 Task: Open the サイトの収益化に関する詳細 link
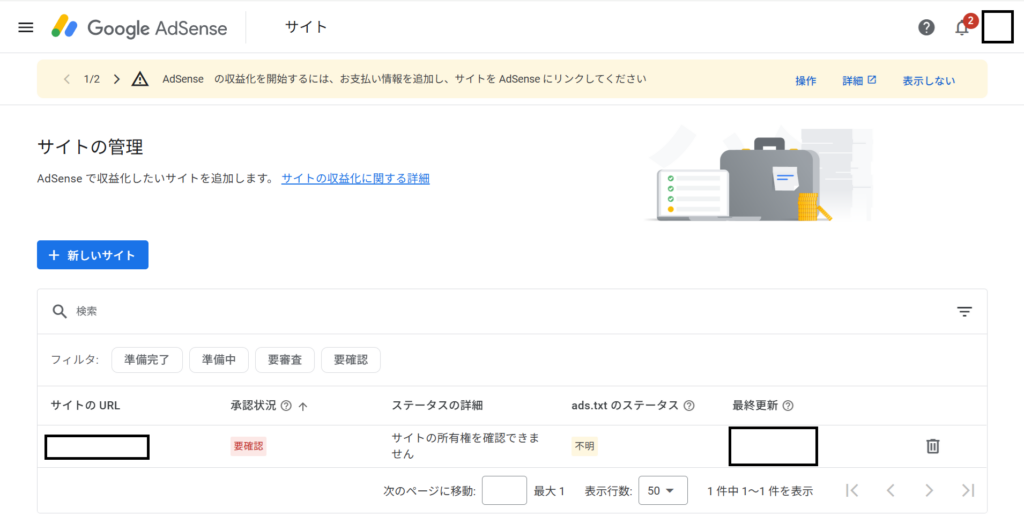tap(355, 178)
